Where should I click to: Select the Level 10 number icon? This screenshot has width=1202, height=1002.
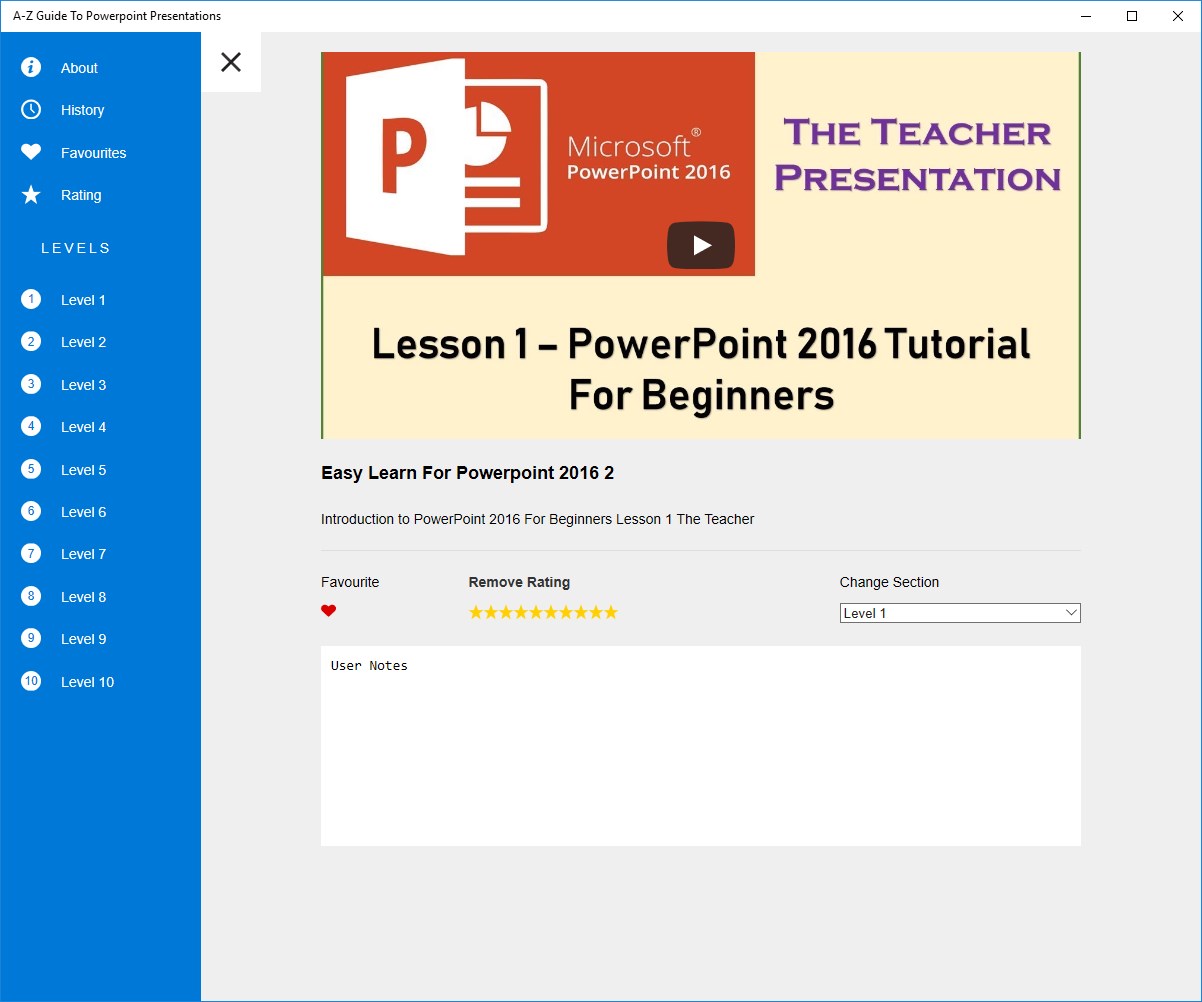[31, 681]
